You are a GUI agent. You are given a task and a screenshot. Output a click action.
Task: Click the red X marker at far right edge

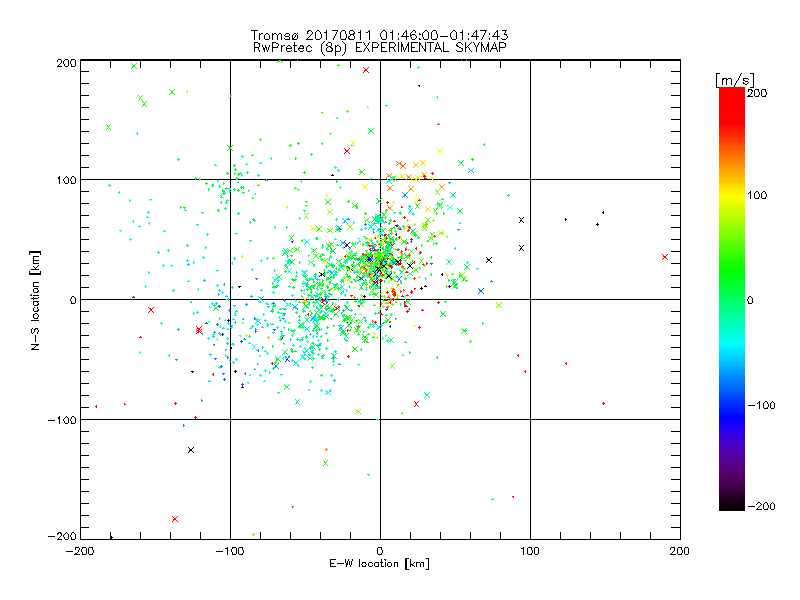coord(665,257)
